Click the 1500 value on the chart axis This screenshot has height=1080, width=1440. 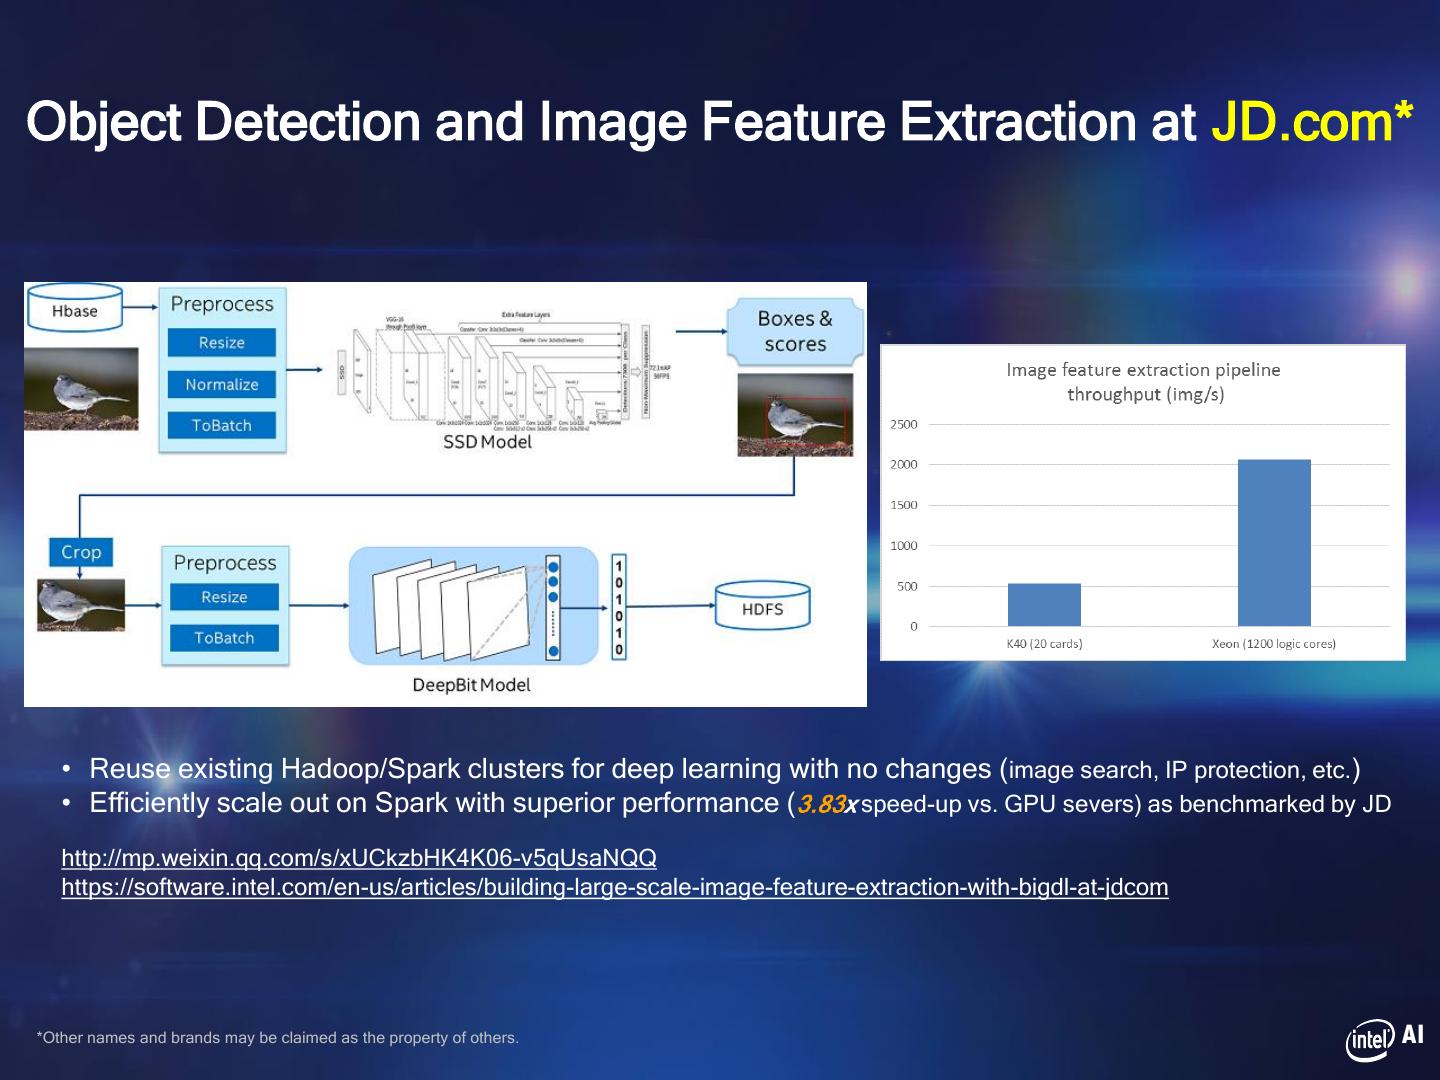(x=904, y=505)
